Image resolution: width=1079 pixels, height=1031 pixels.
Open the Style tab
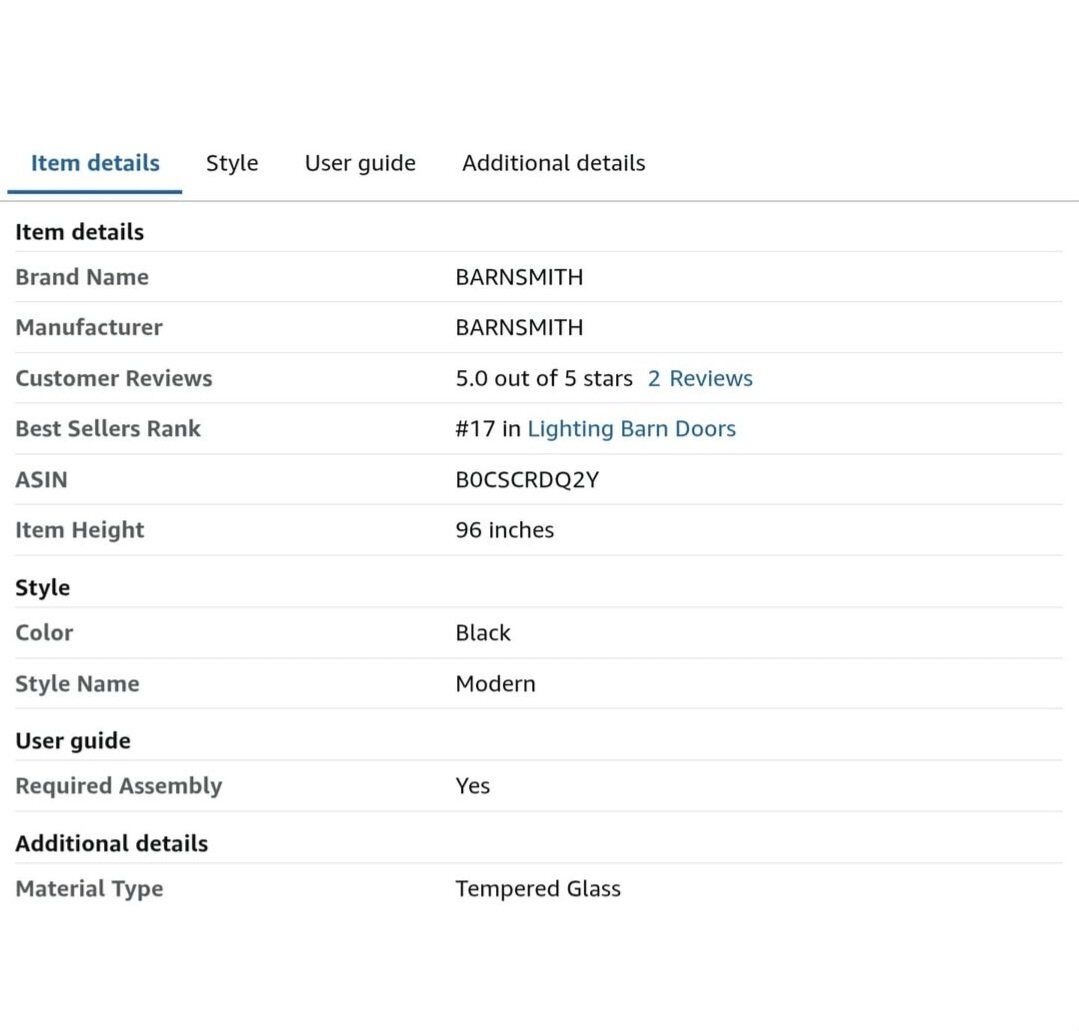[x=232, y=163]
